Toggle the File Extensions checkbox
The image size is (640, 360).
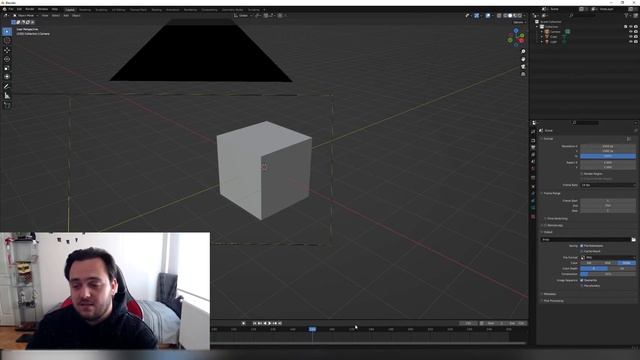pyautogui.click(x=582, y=246)
